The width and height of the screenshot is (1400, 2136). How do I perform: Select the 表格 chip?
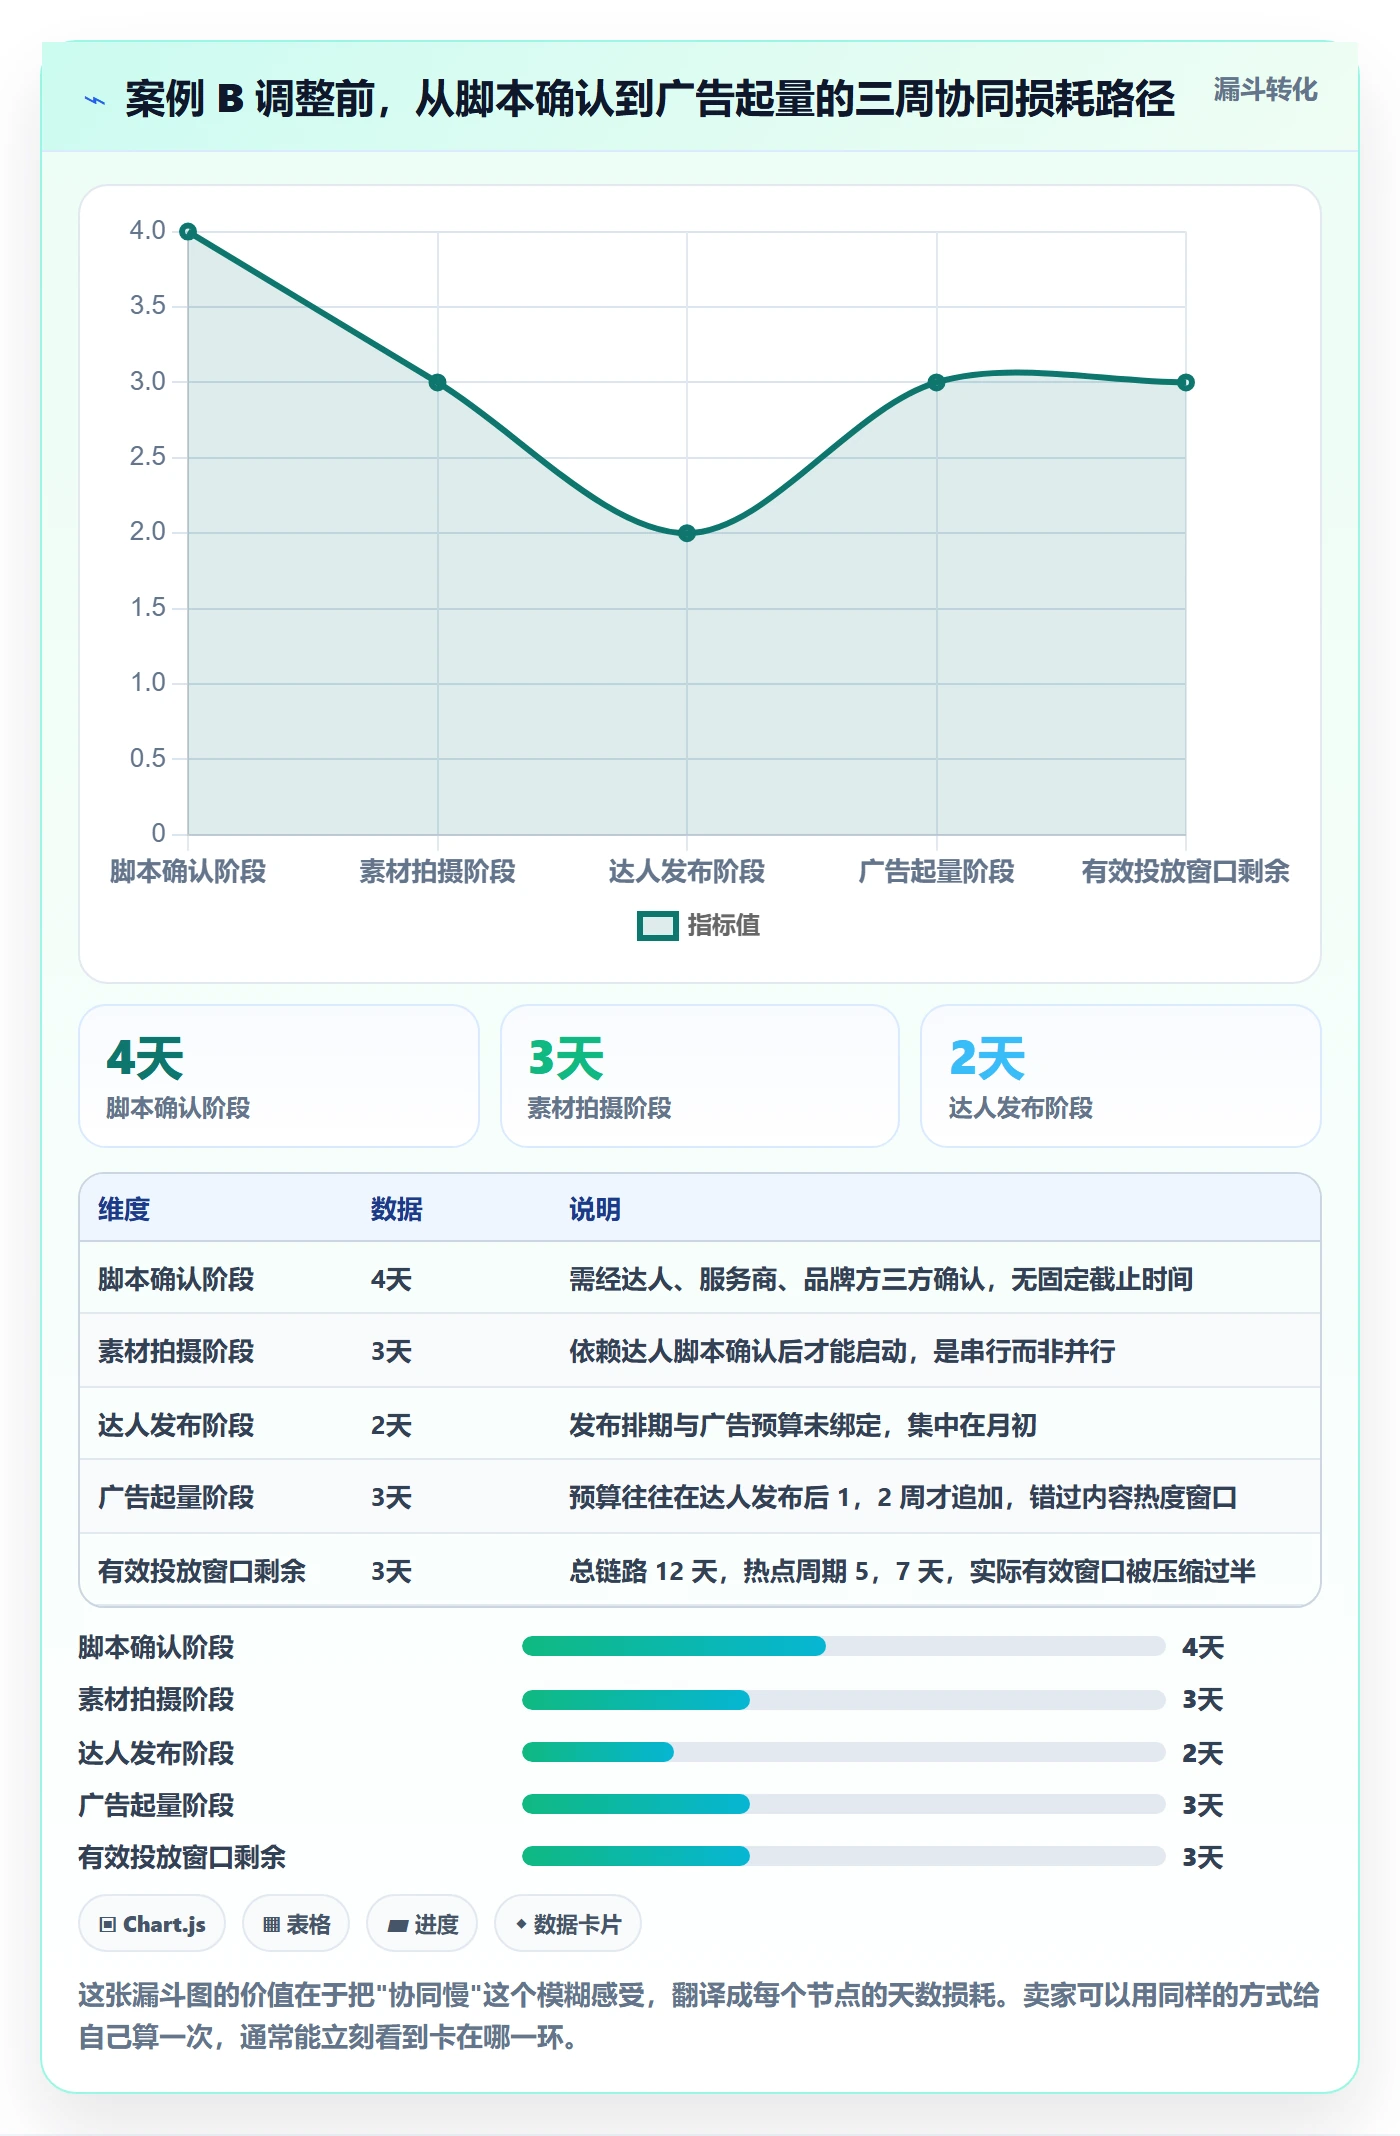tap(296, 1924)
